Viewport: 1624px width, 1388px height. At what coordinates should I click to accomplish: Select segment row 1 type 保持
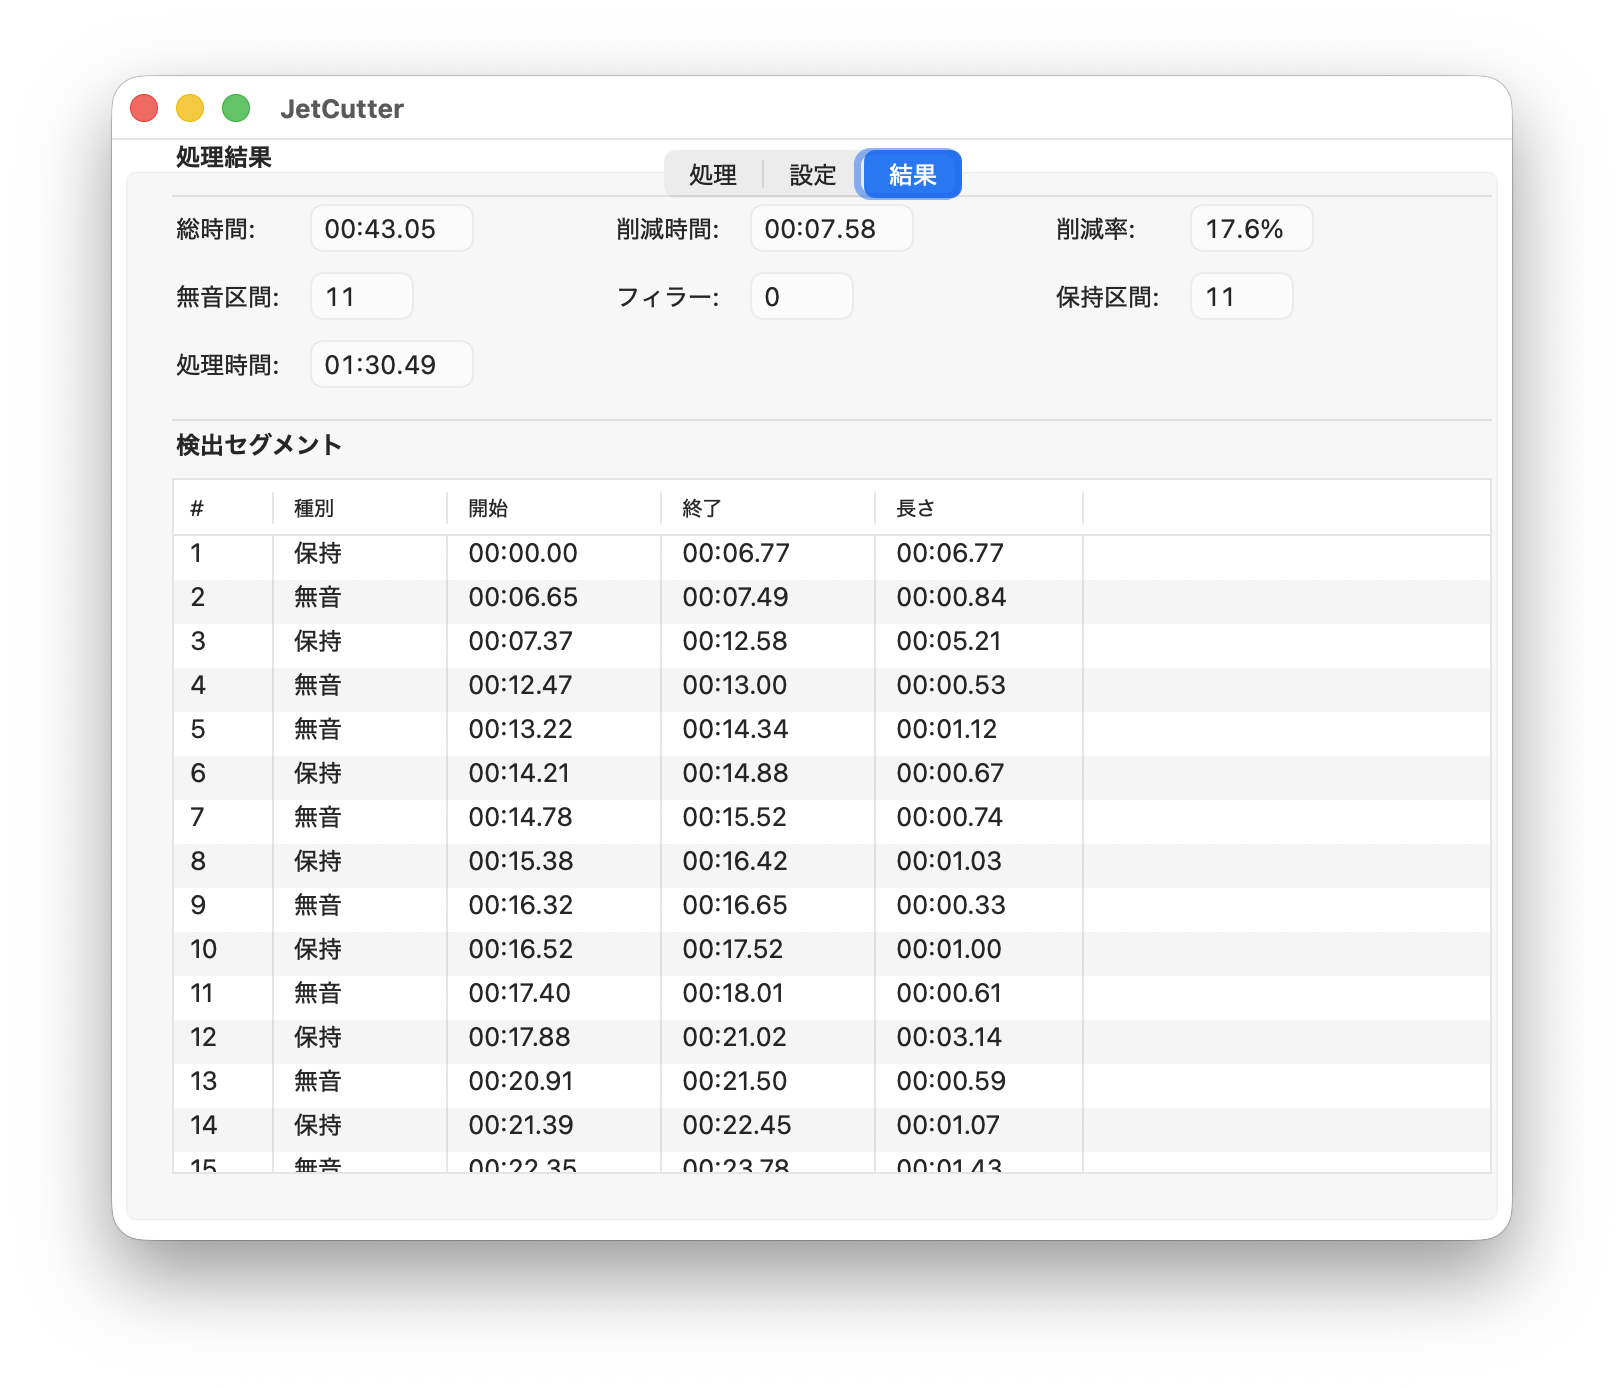pos(318,553)
